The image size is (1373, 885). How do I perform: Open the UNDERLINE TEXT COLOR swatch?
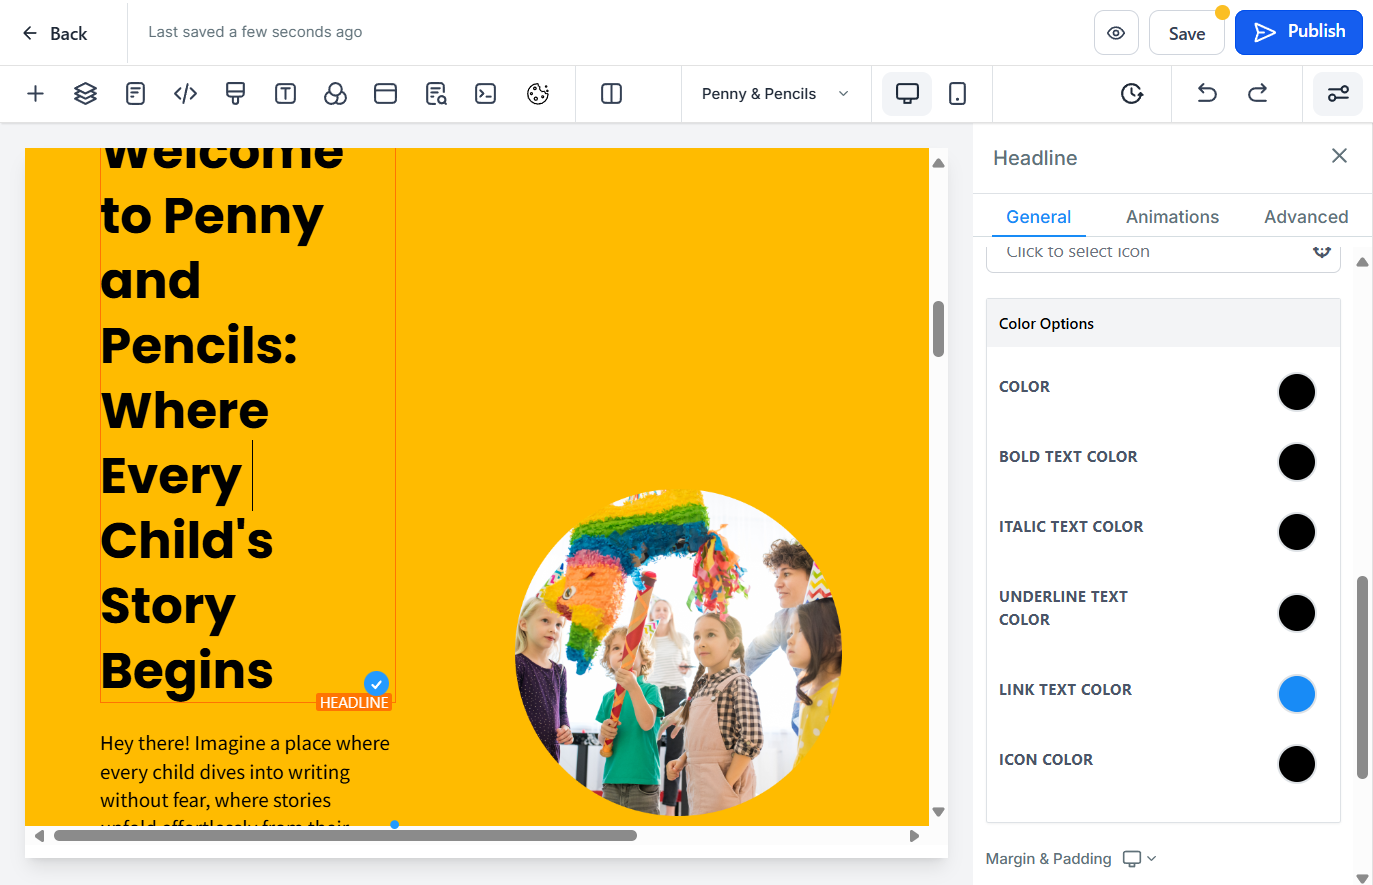(x=1296, y=613)
